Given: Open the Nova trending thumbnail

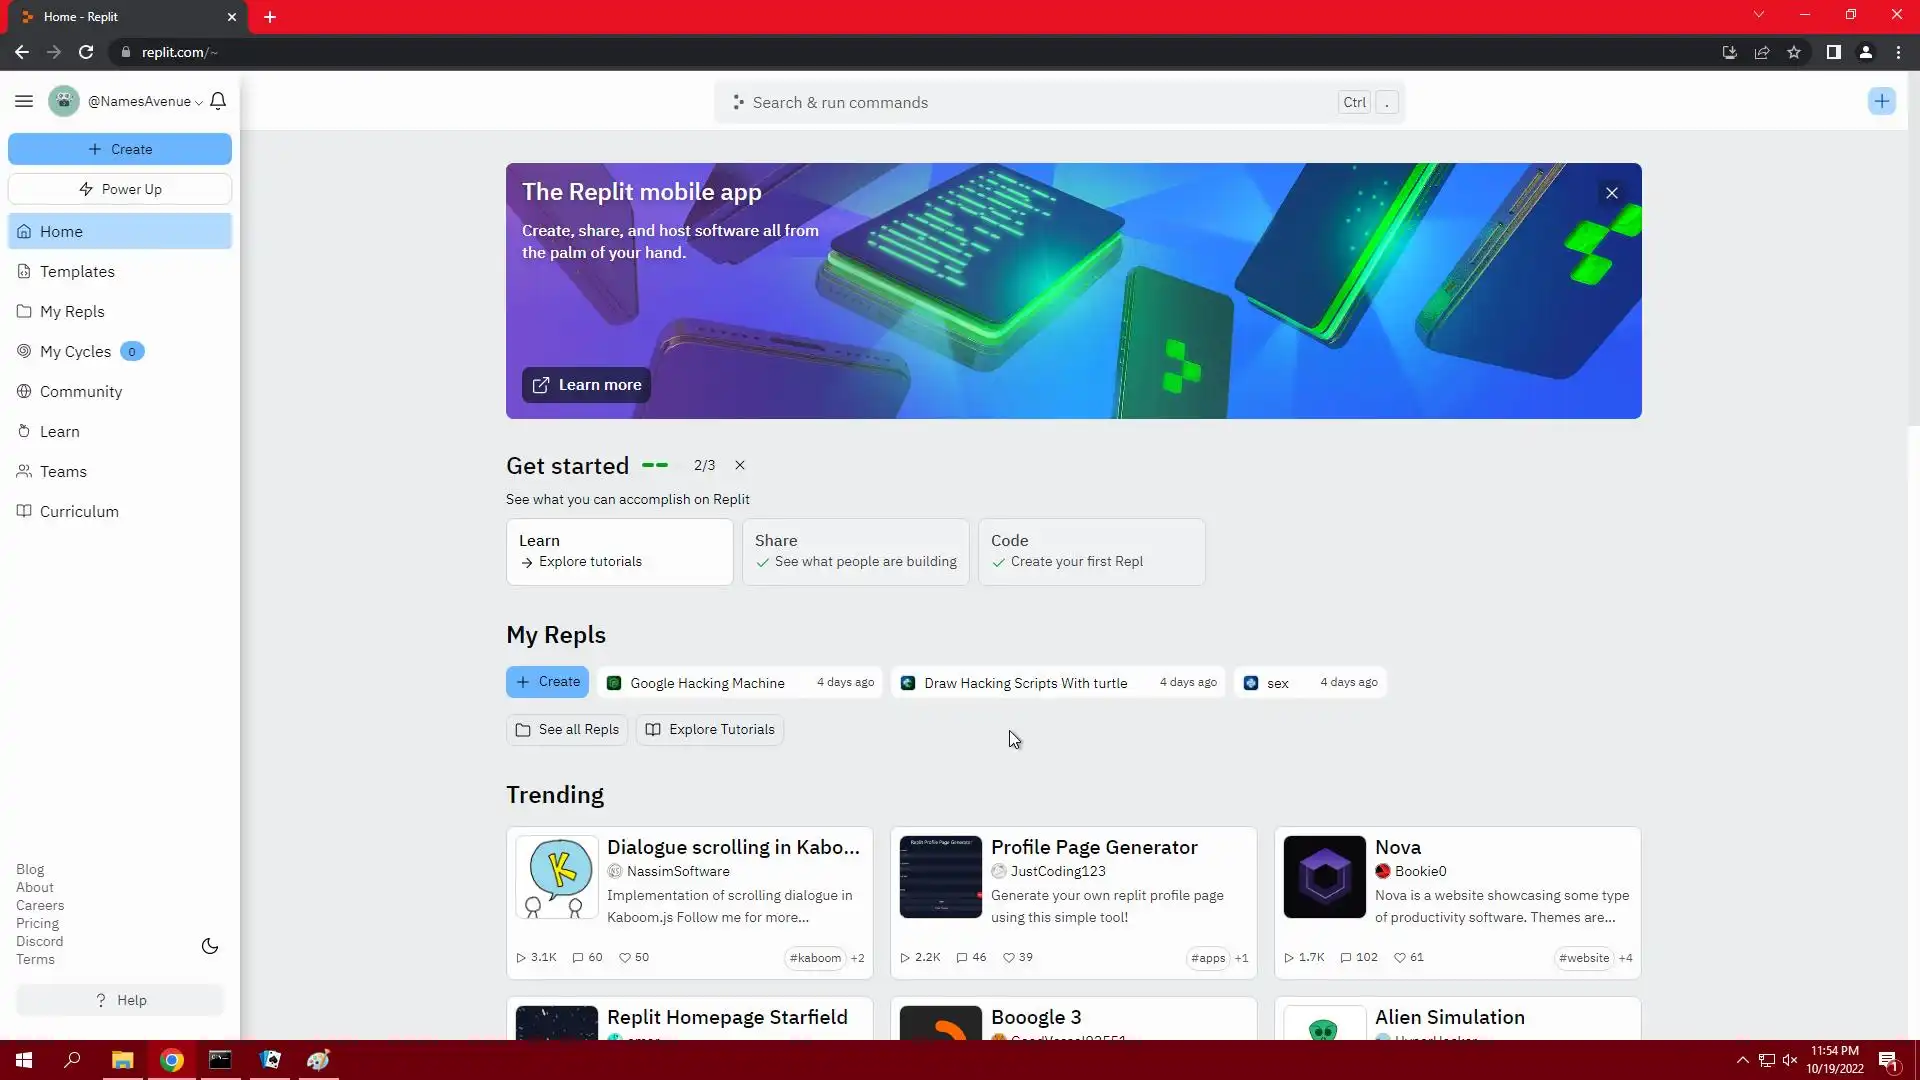Looking at the screenshot, I should coord(1324,877).
